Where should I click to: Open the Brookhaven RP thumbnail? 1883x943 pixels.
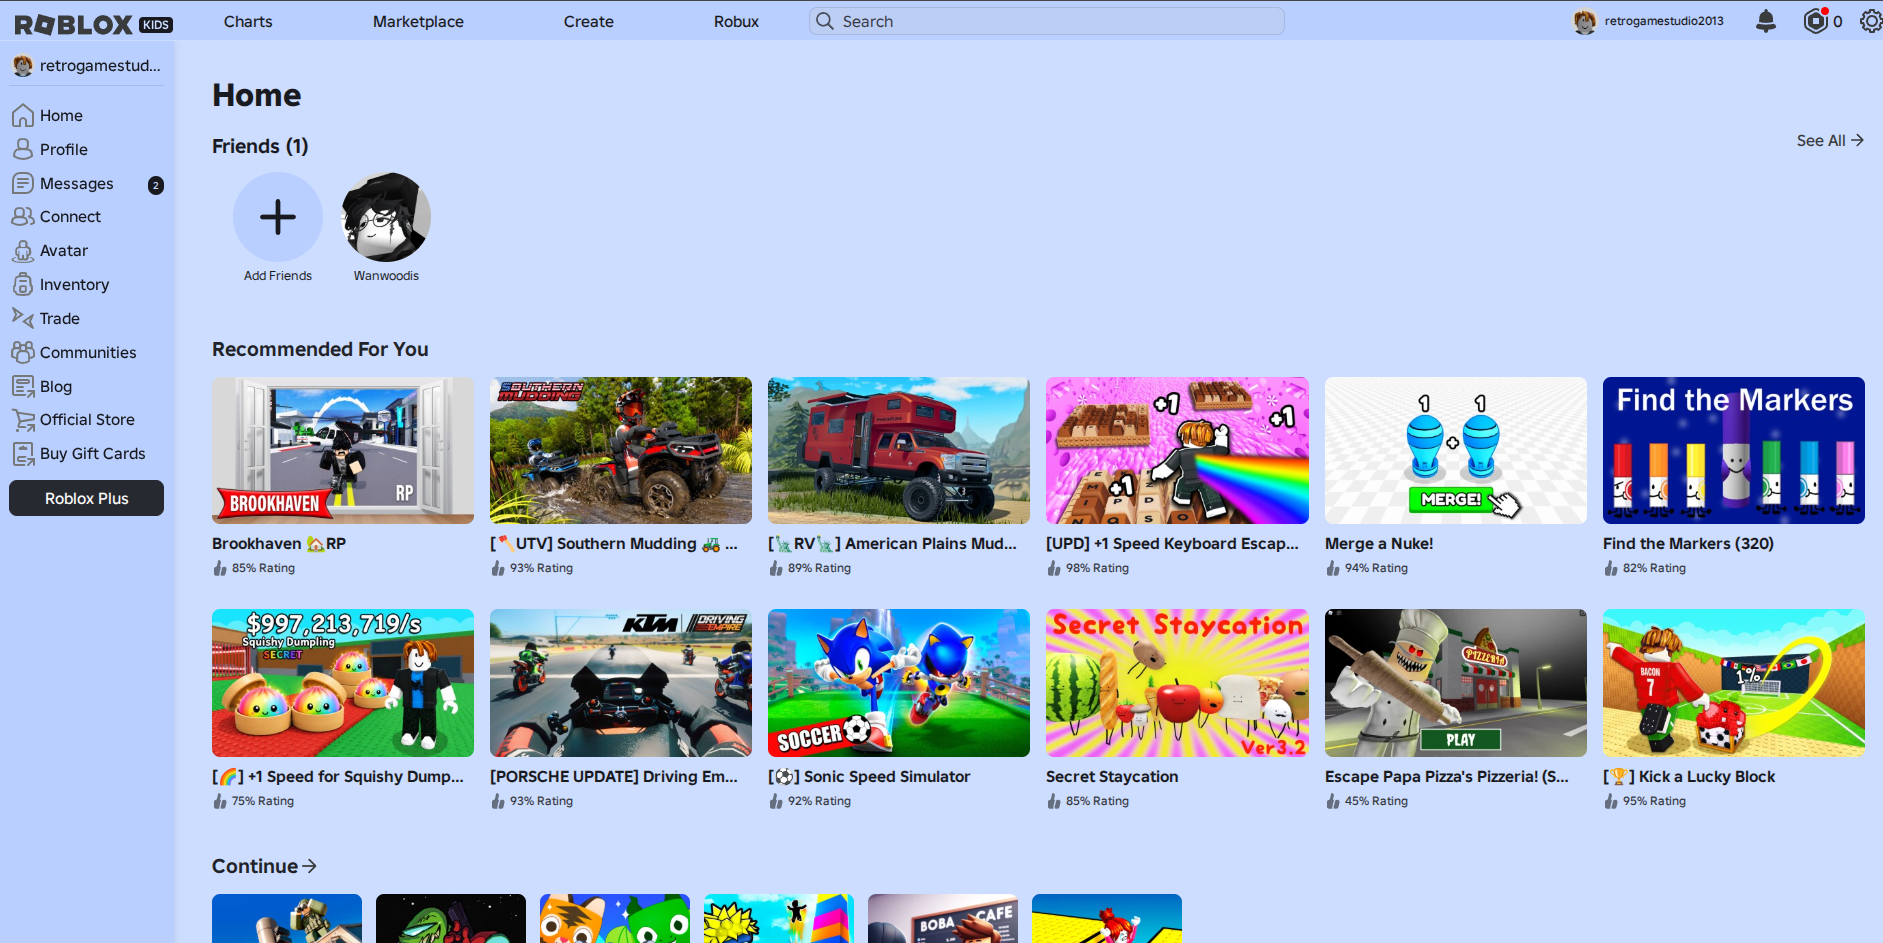pos(343,450)
